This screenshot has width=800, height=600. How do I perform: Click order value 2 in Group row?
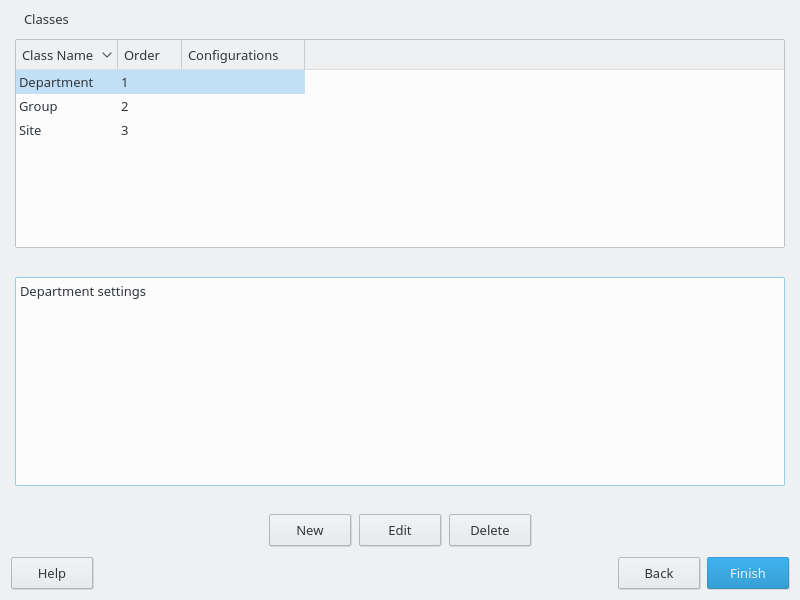[125, 107]
